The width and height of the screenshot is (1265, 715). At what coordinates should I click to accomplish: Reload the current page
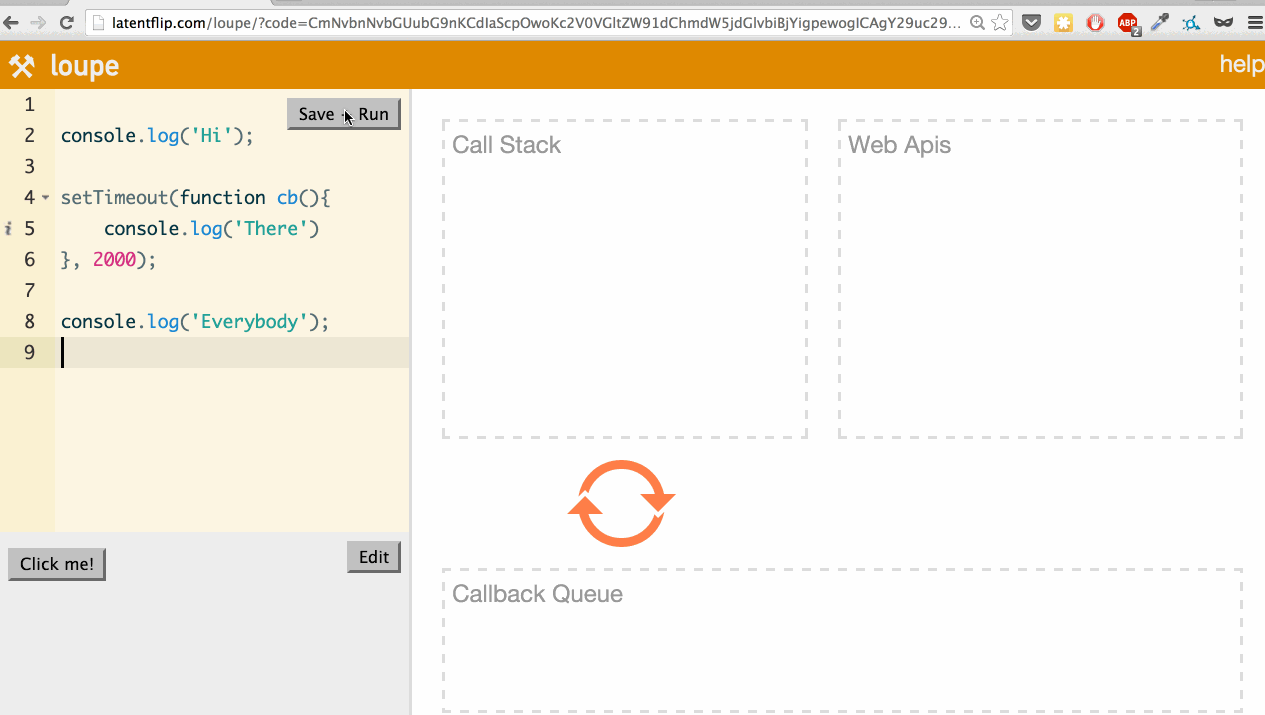point(66,22)
